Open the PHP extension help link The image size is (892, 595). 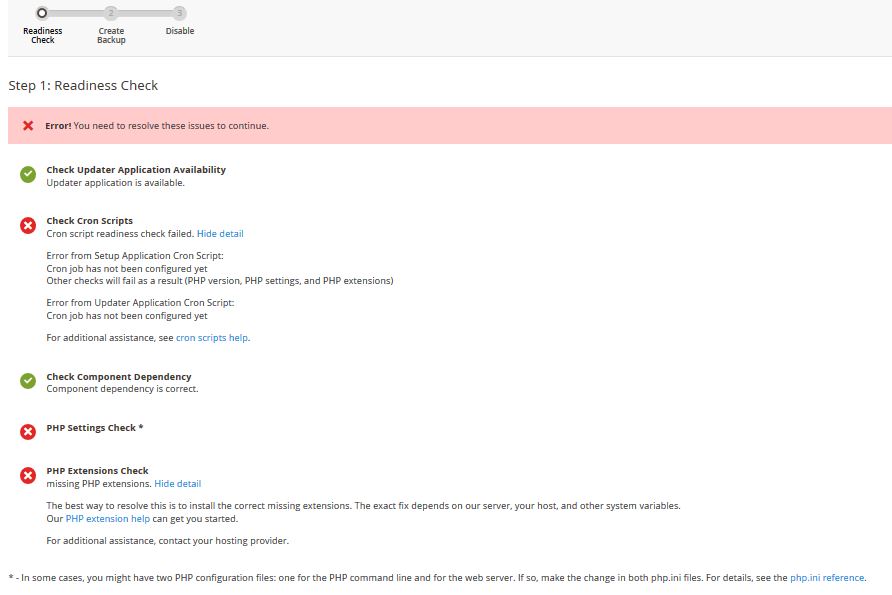(108, 518)
